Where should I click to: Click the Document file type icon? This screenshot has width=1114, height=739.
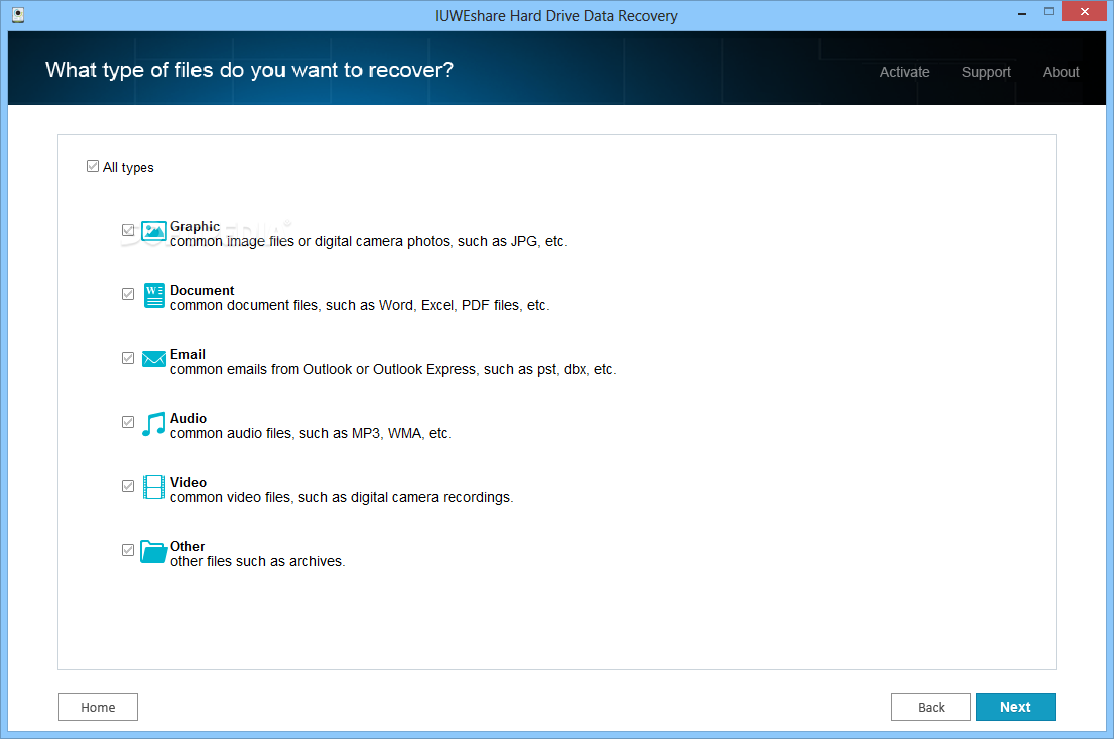(154, 295)
